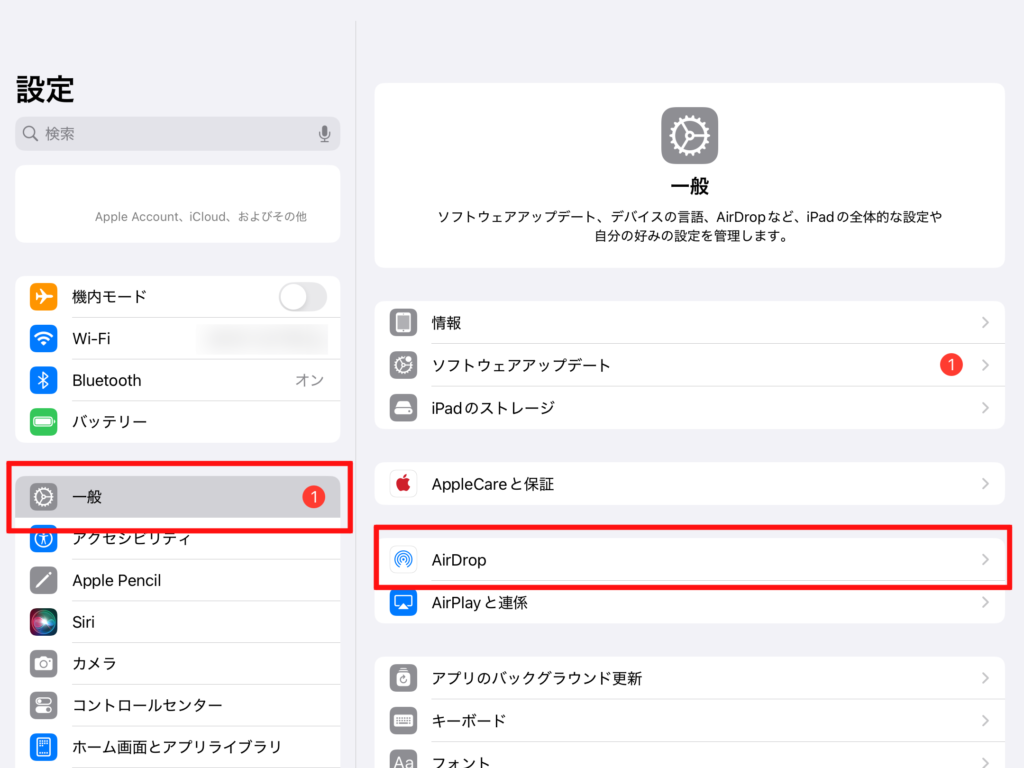Open AirDrop via its right chevron
1024x768 pixels.
pyautogui.click(x=985, y=560)
